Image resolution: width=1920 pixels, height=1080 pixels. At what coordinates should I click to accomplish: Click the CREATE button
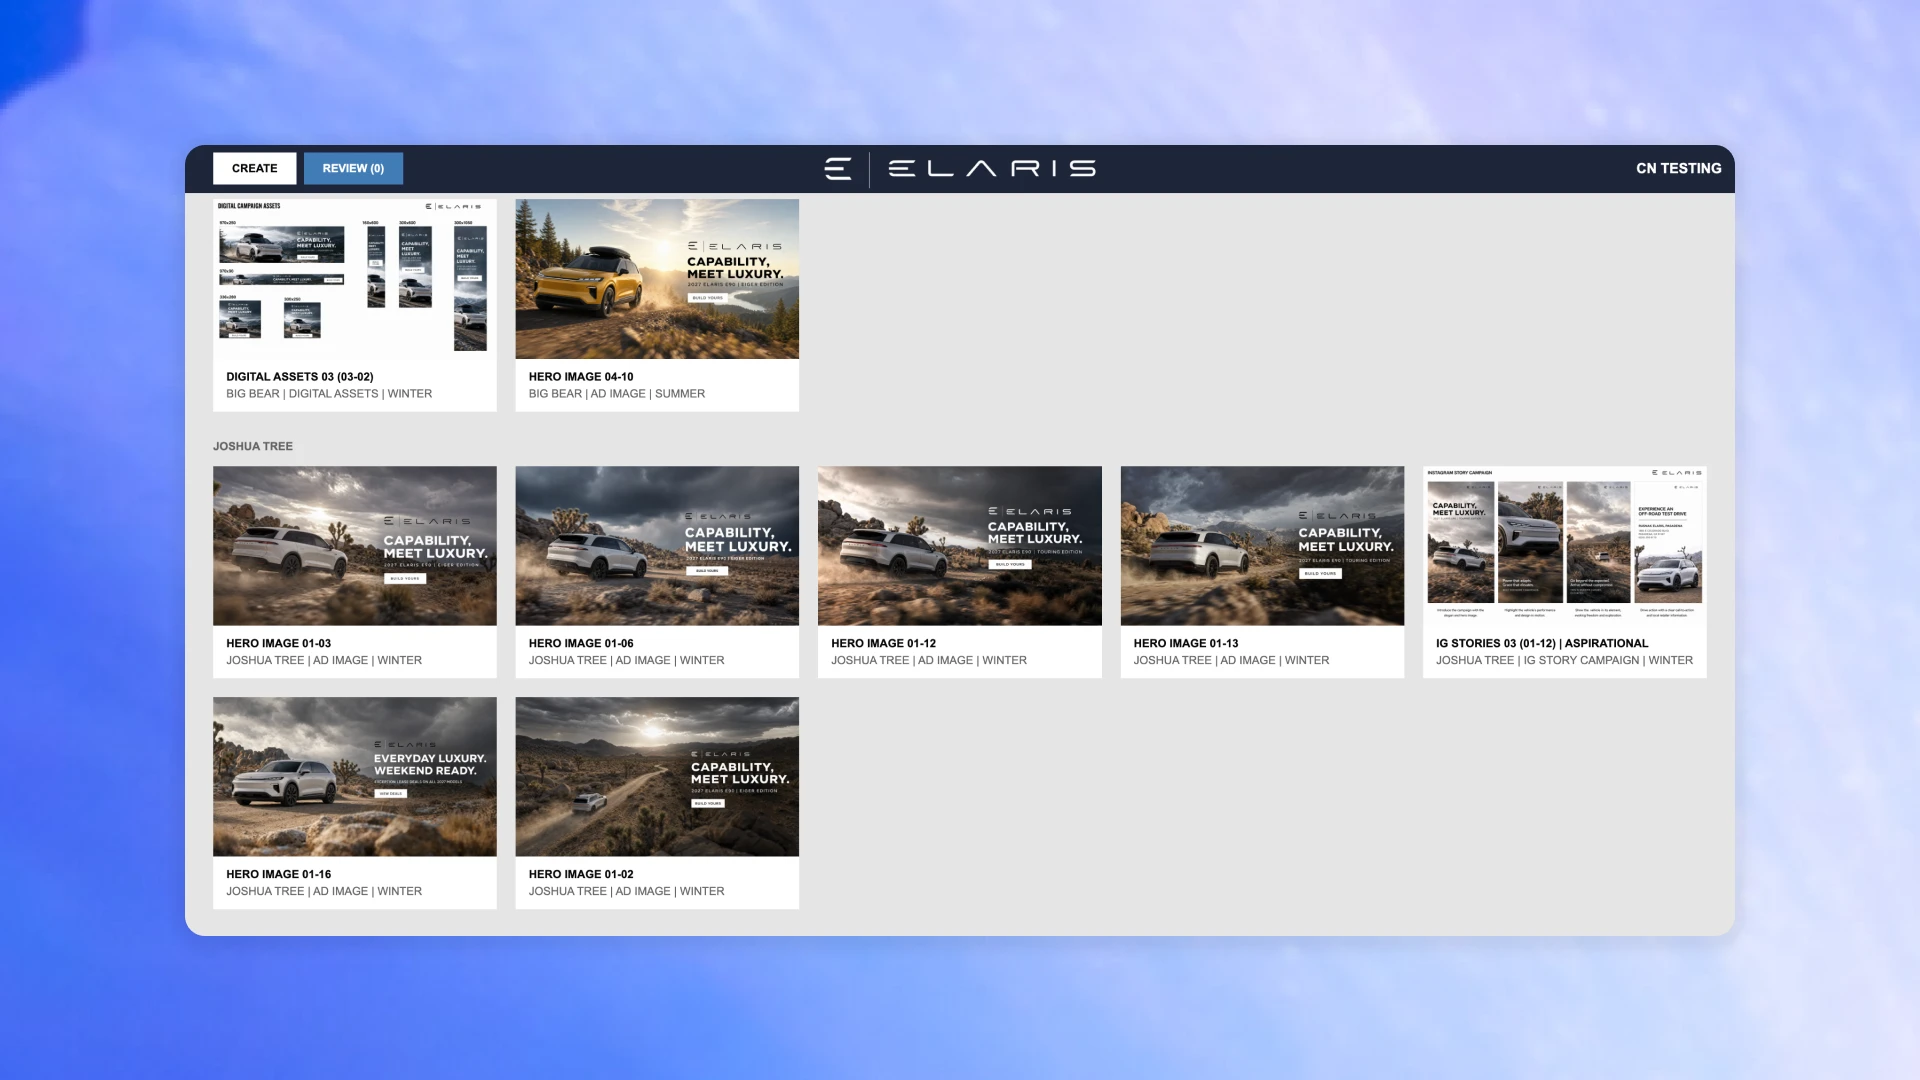point(254,168)
